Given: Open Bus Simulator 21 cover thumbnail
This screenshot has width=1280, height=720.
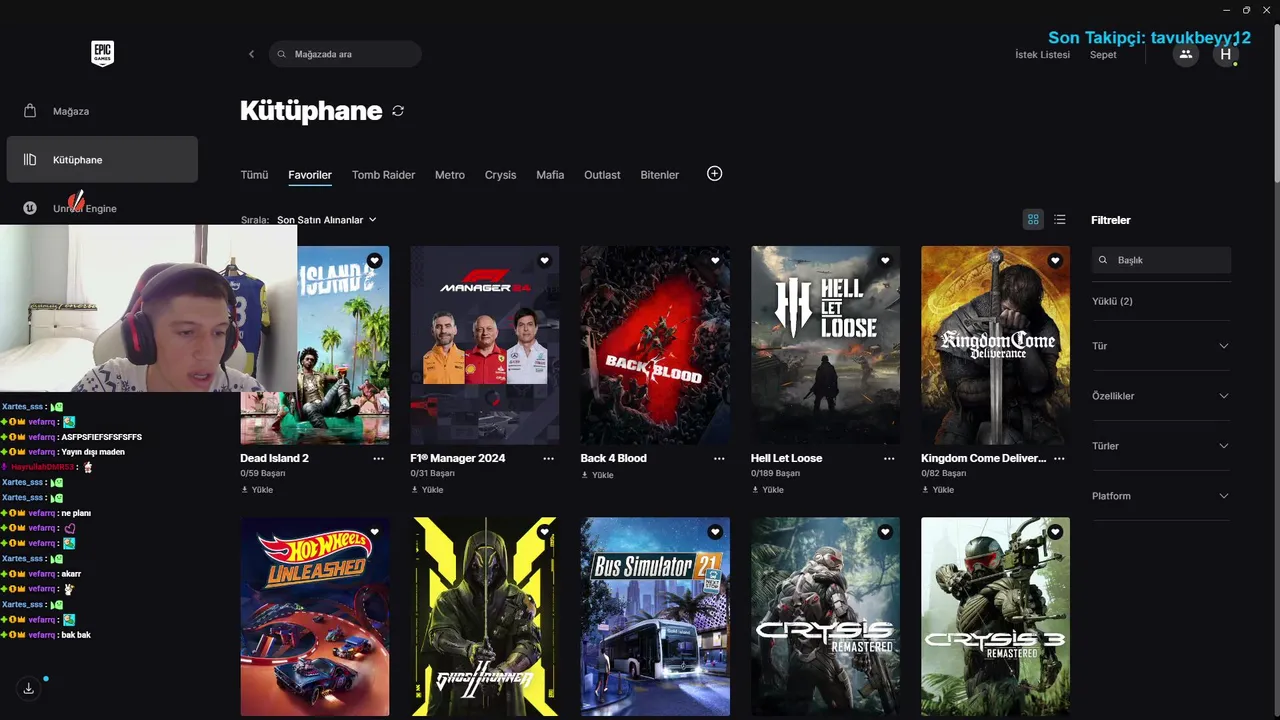Looking at the screenshot, I should pyautogui.click(x=655, y=616).
